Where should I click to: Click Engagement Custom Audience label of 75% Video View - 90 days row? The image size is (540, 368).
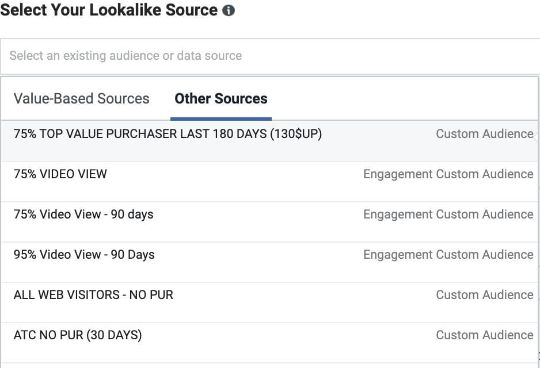coord(448,214)
